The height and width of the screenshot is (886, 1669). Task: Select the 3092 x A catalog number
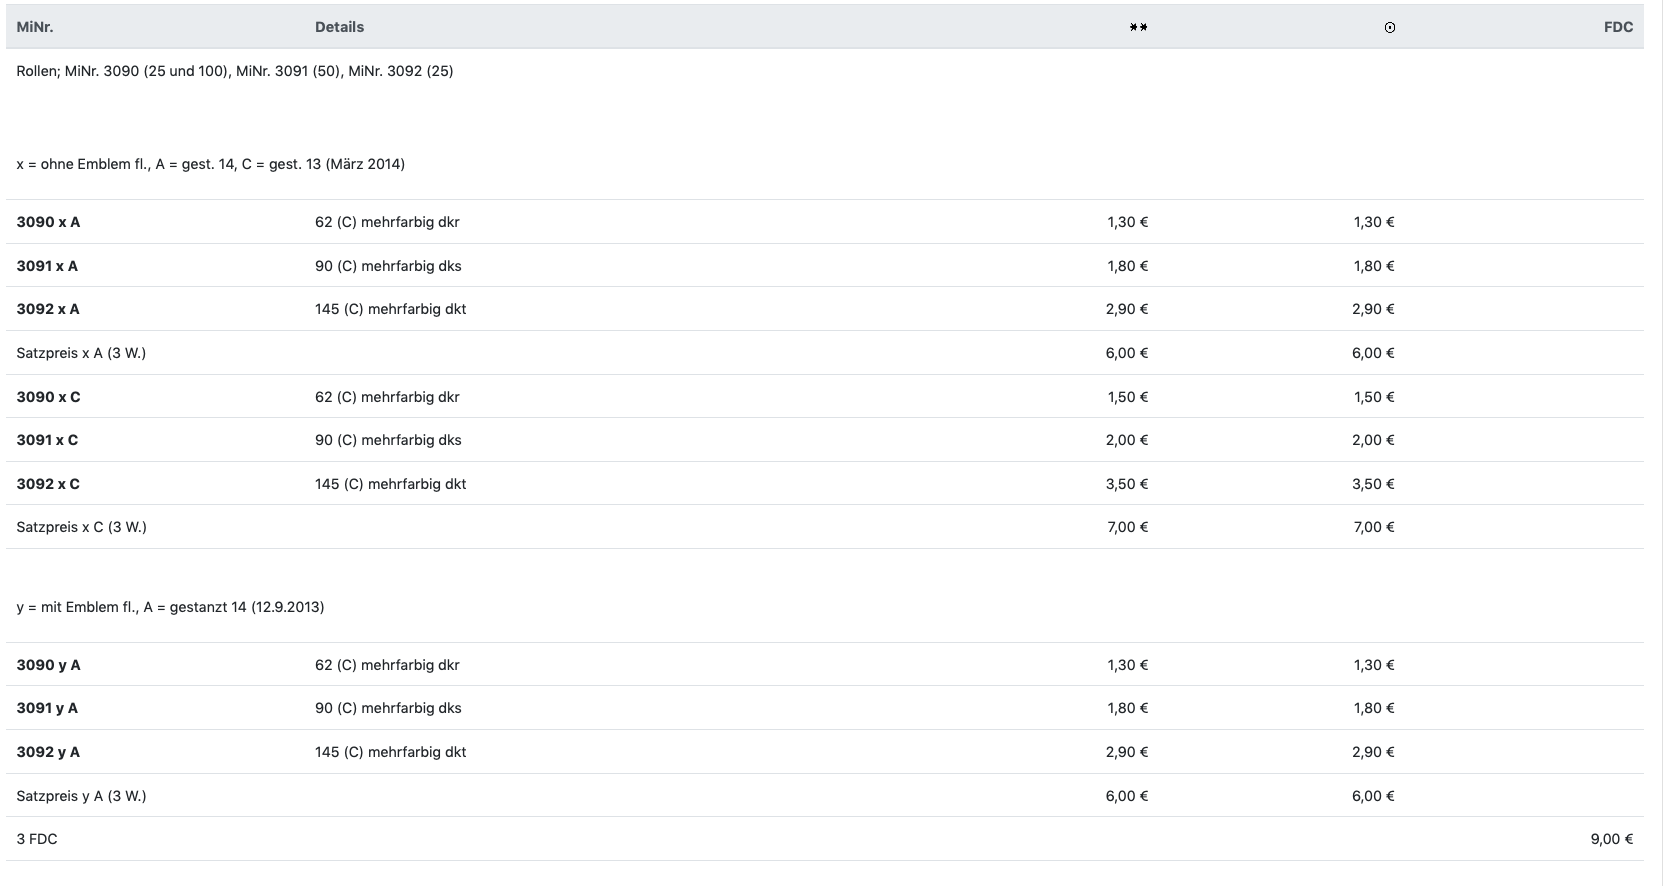tap(48, 309)
